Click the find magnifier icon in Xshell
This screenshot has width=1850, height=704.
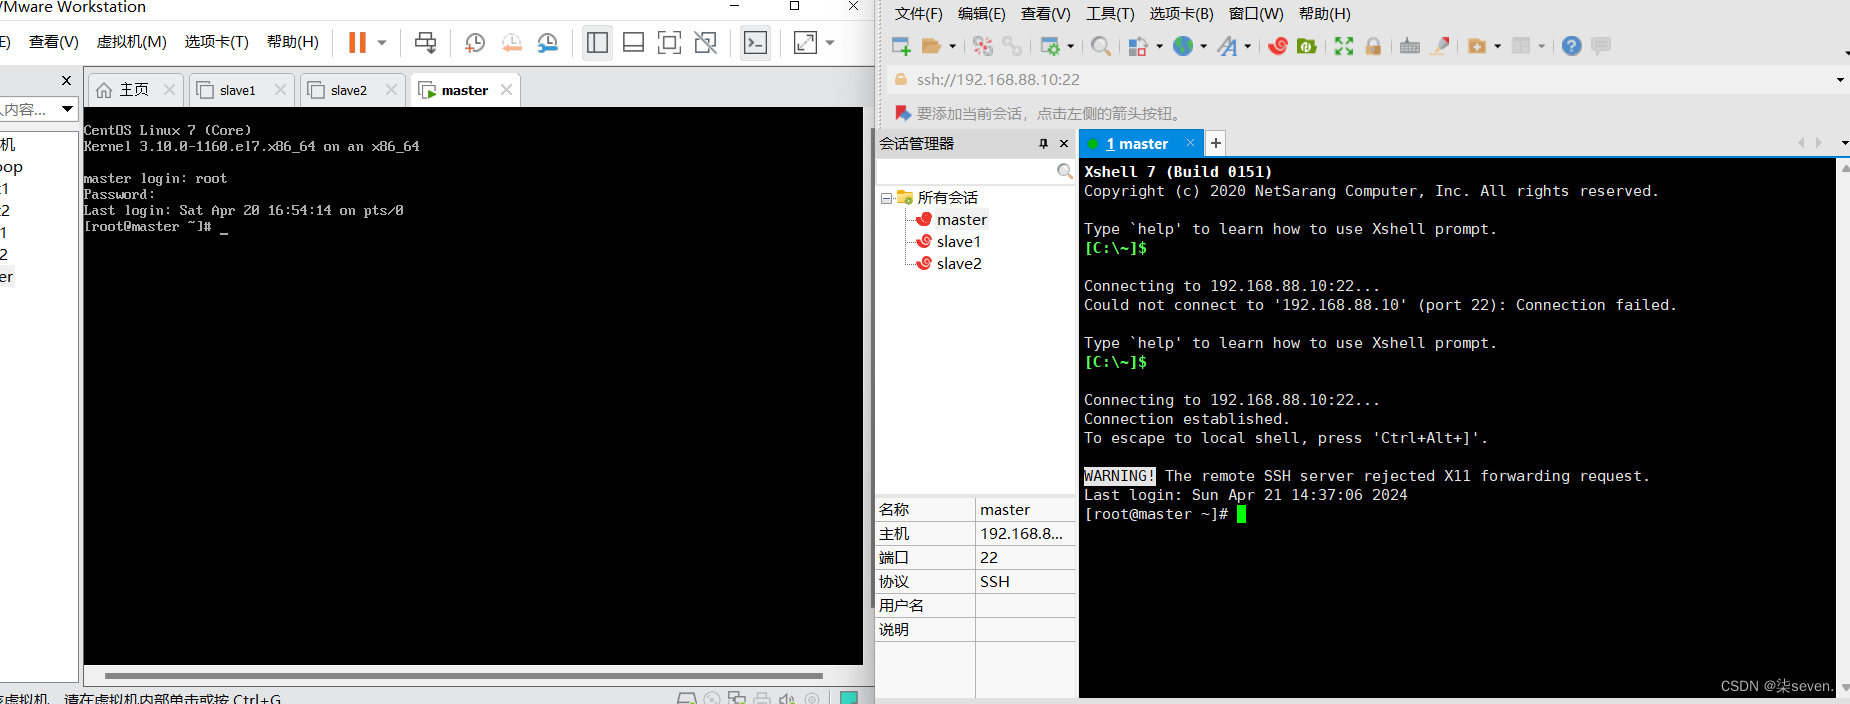pos(1101,46)
